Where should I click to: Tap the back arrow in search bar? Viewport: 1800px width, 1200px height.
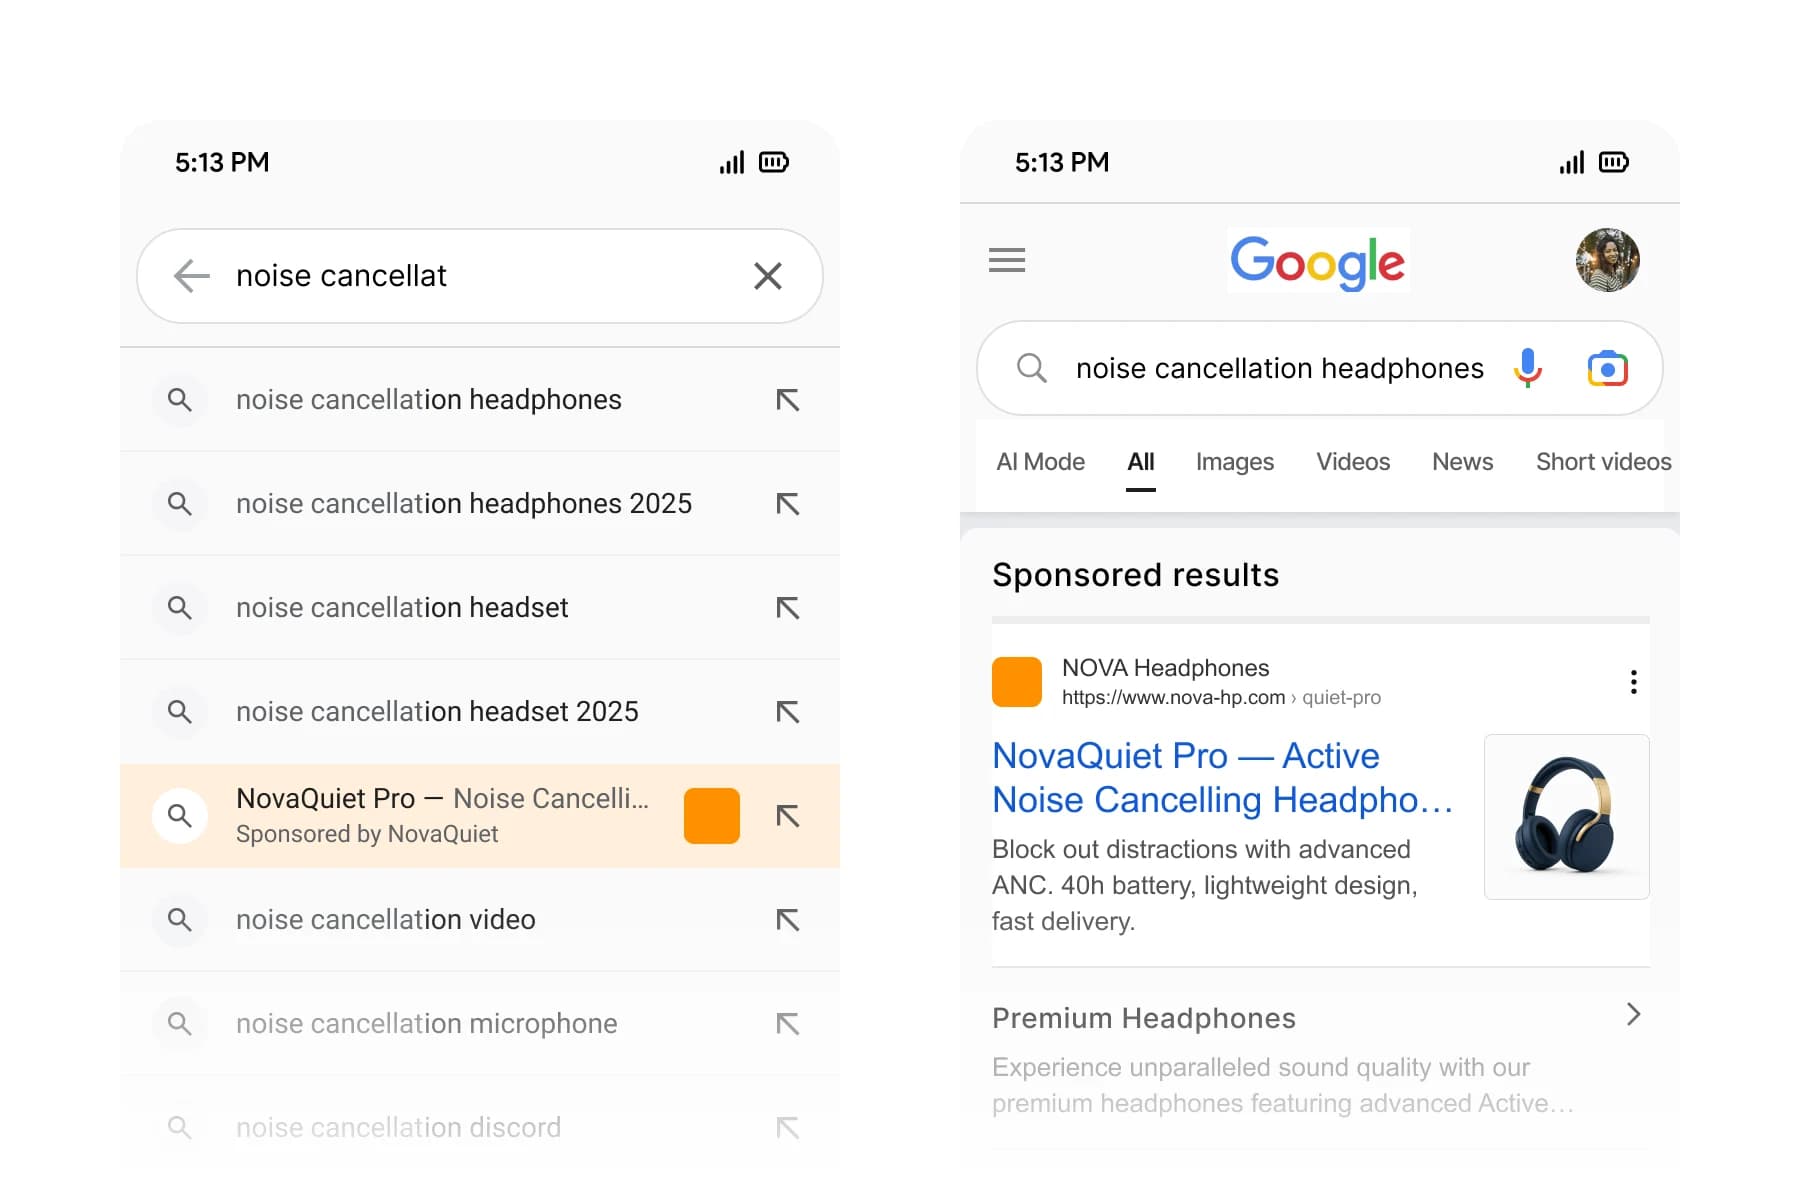click(x=192, y=276)
